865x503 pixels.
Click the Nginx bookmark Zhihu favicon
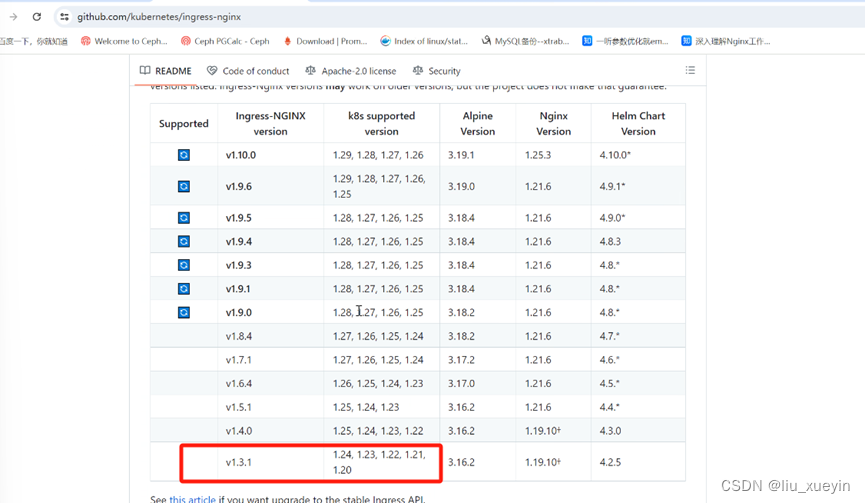pyautogui.click(x=686, y=41)
